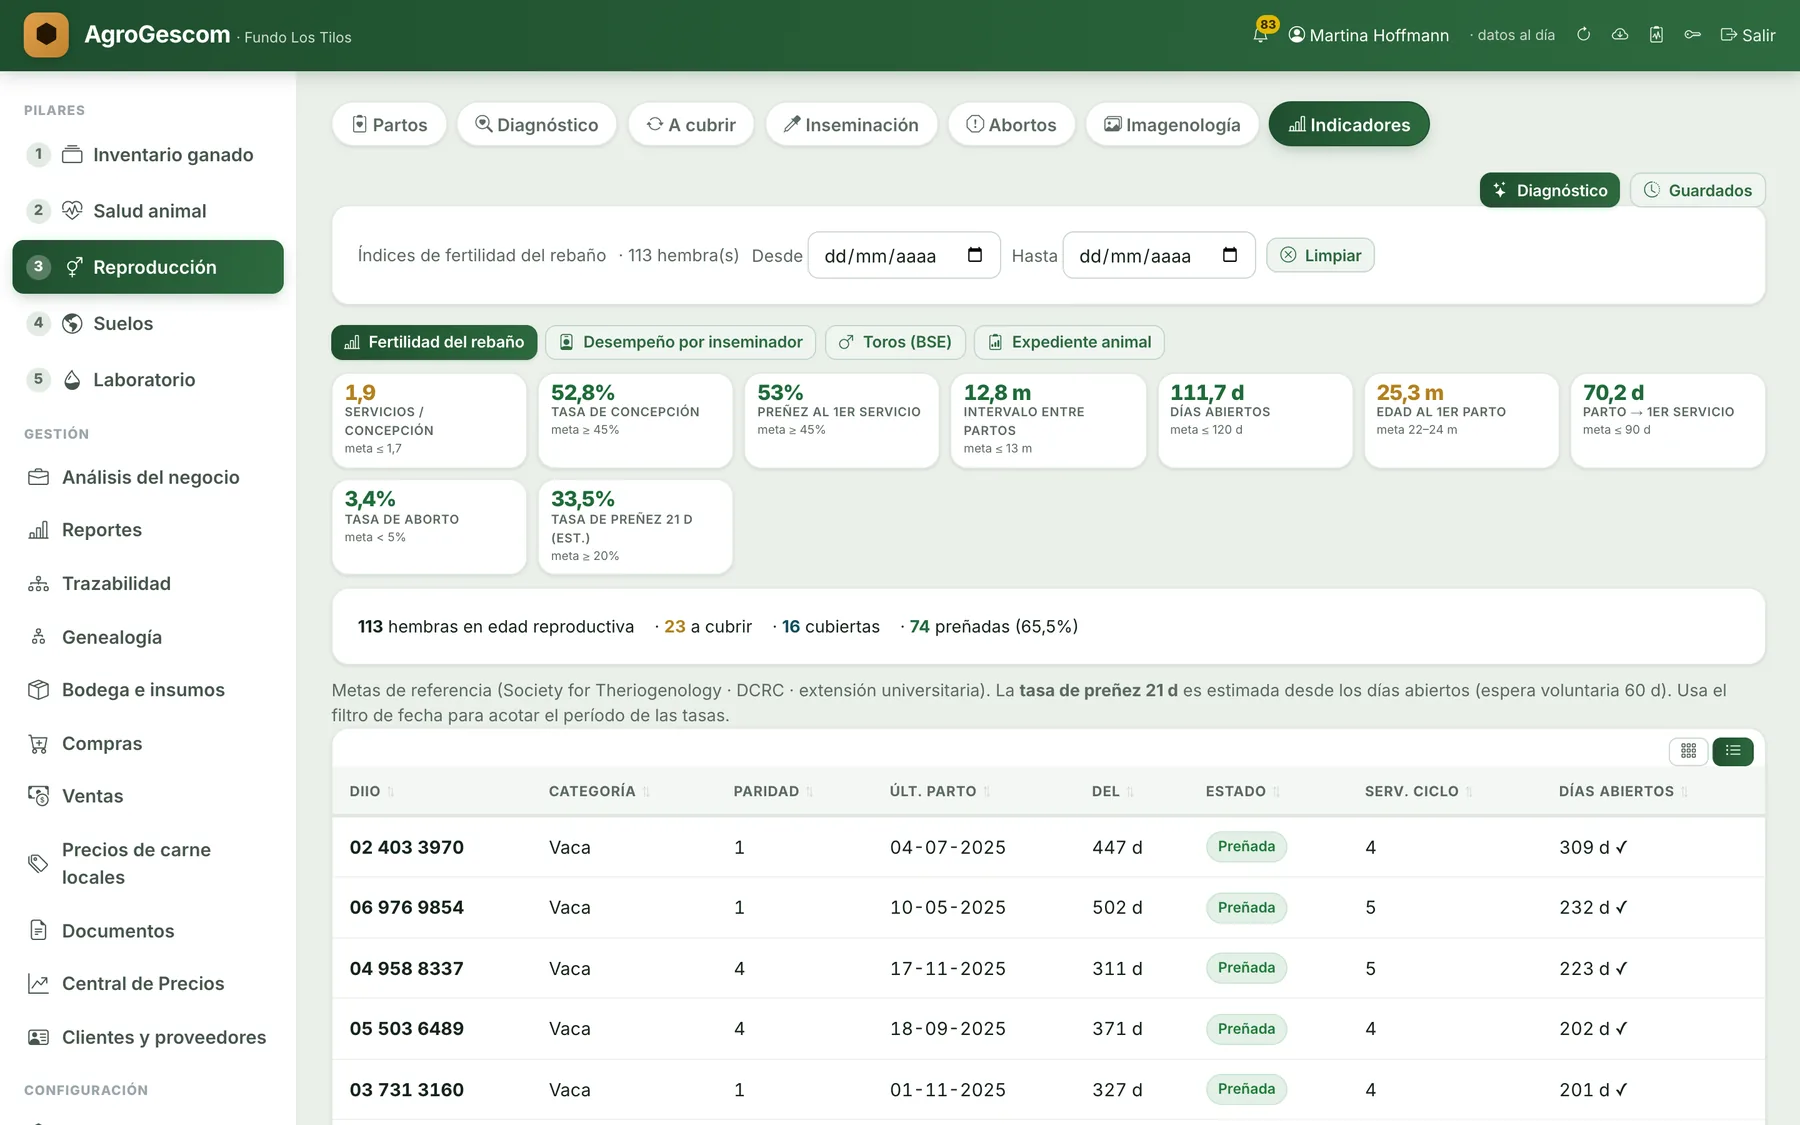Image resolution: width=1800 pixels, height=1125 pixels.
Task: Click the key icon in header
Action: click(x=1692, y=35)
